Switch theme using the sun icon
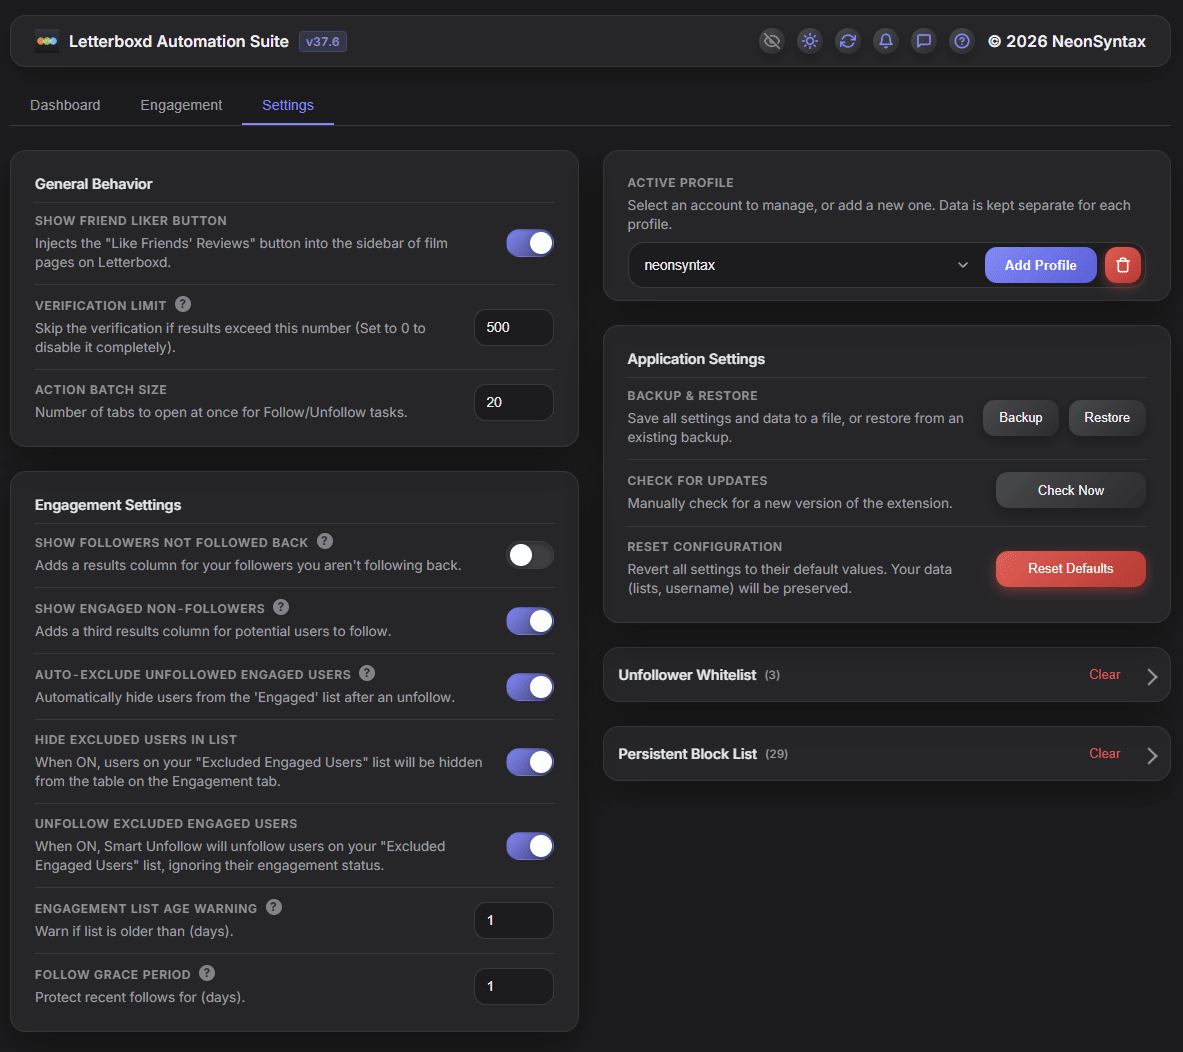 tap(810, 41)
